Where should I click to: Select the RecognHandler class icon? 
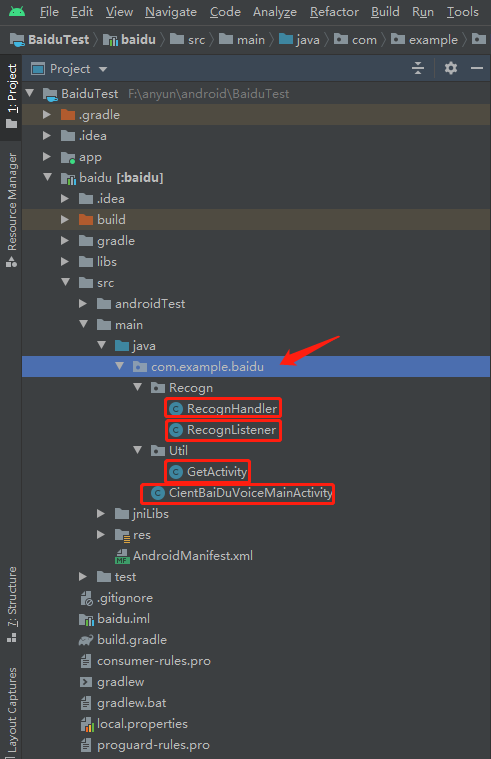coord(175,409)
